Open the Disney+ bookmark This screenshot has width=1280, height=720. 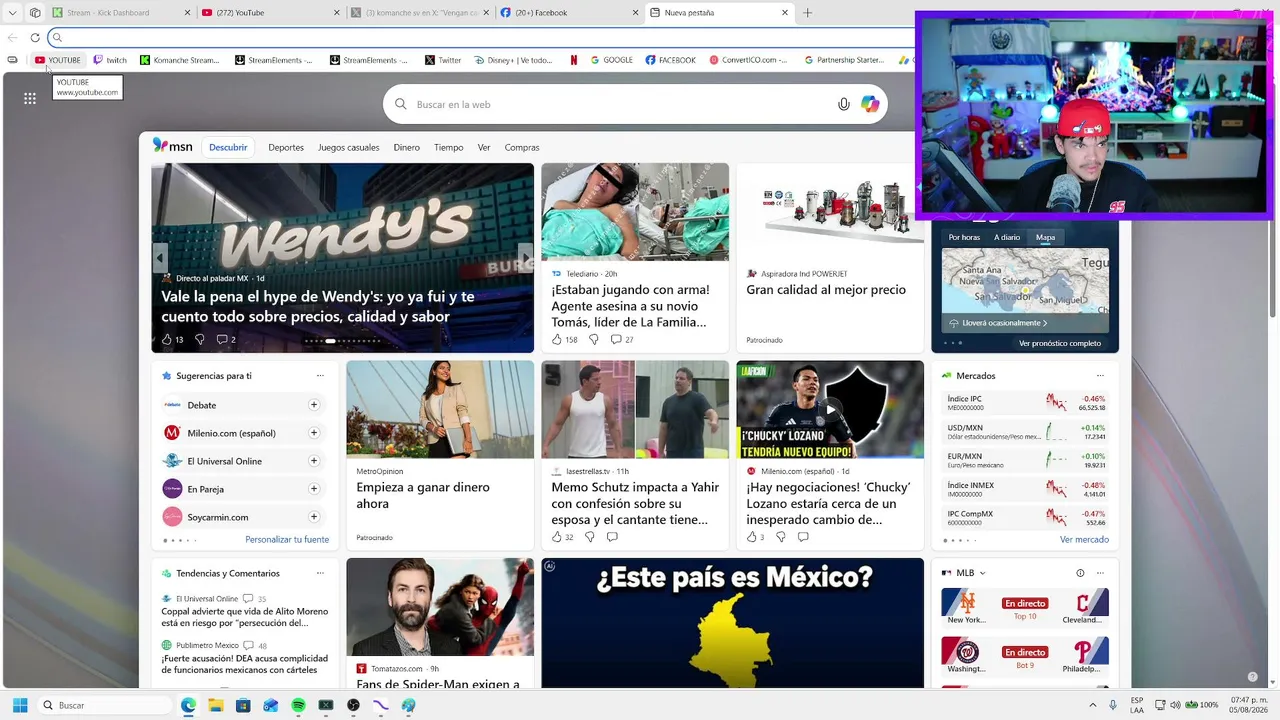coord(513,60)
